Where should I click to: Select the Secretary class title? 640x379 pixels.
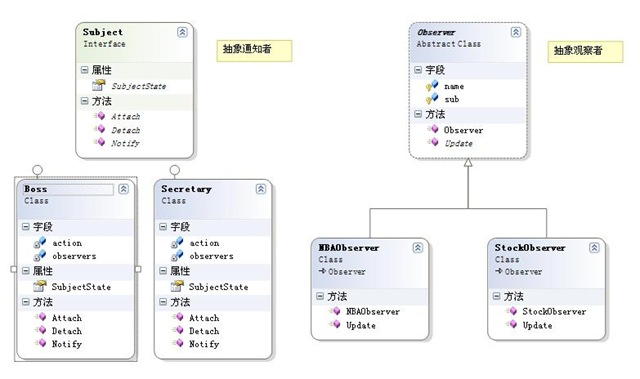coord(186,189)
